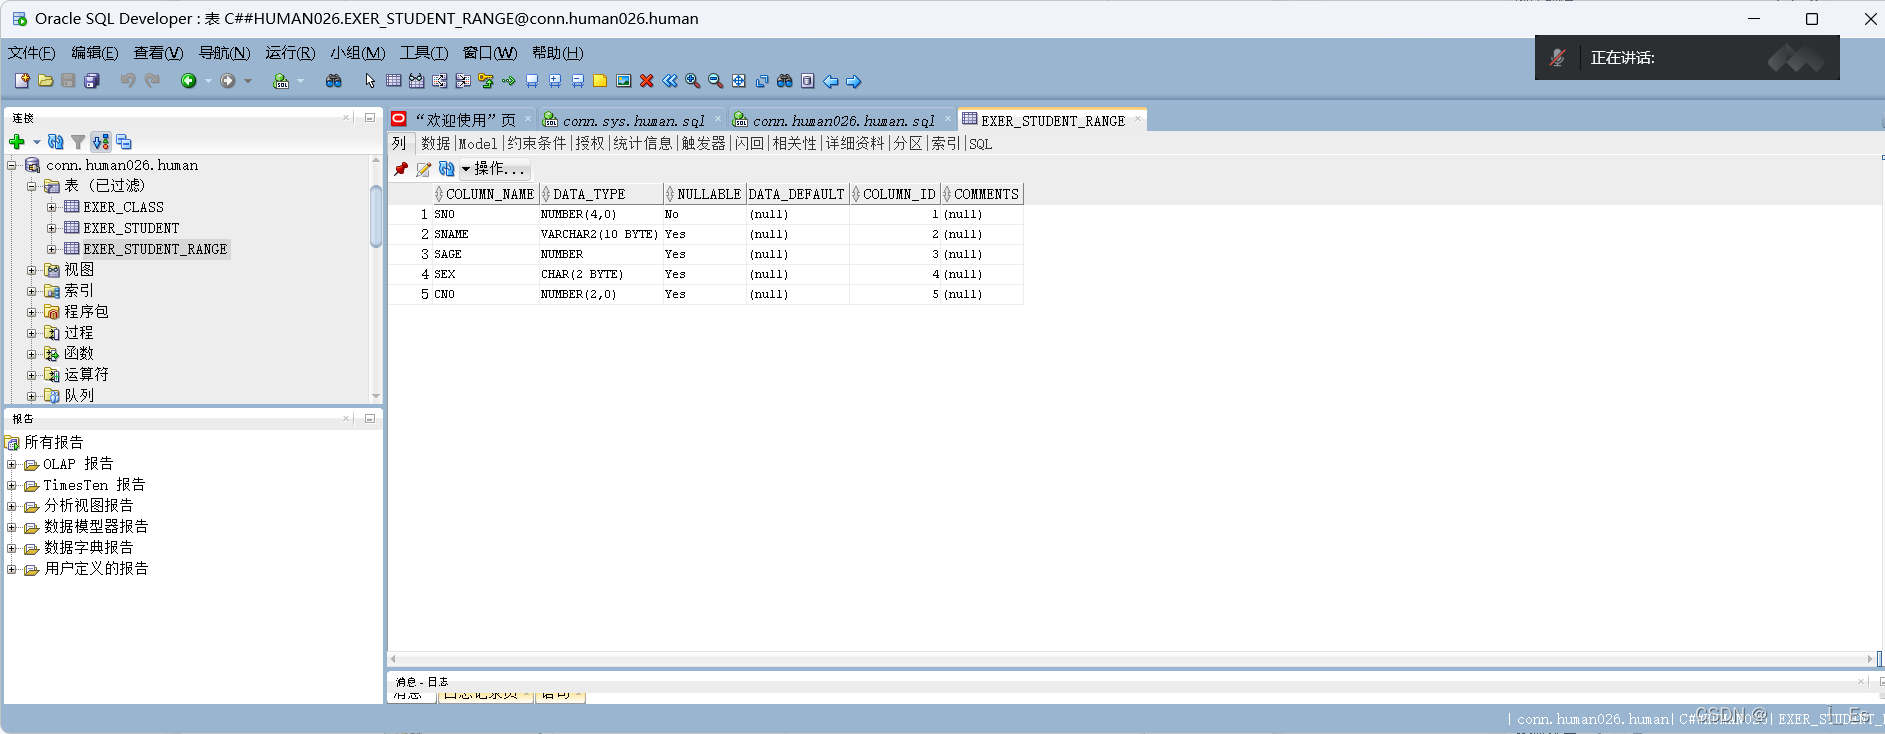Click the Refresh icon beside the pencil
1885x734 pixels.
pyautogui.click(x=447, y=169)
